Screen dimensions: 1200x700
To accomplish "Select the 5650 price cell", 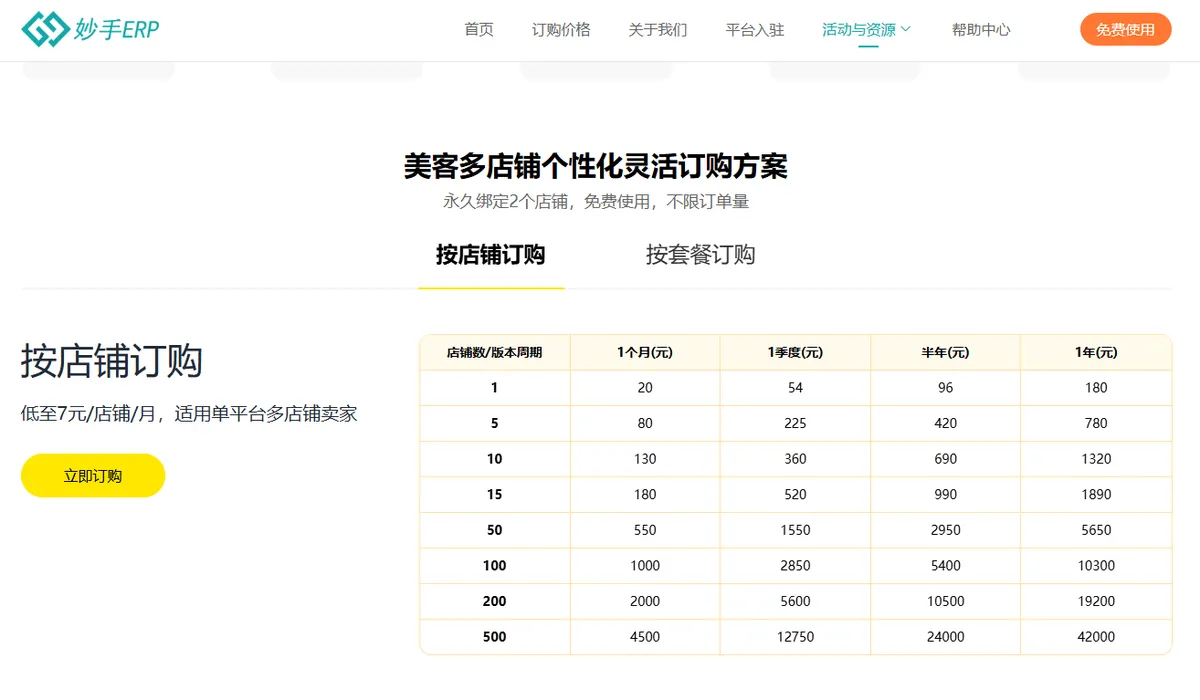I will coord(1096,530).
